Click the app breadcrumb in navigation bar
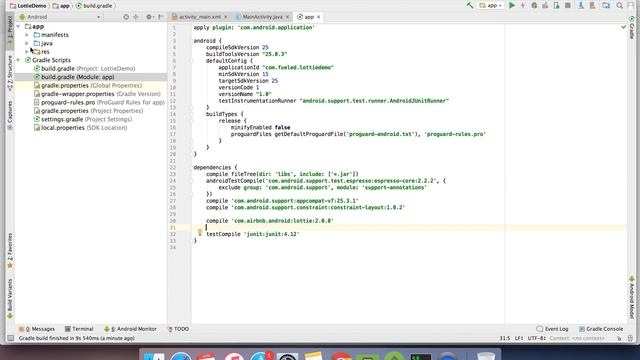This screenshot has height=360, width=640. 61,6
